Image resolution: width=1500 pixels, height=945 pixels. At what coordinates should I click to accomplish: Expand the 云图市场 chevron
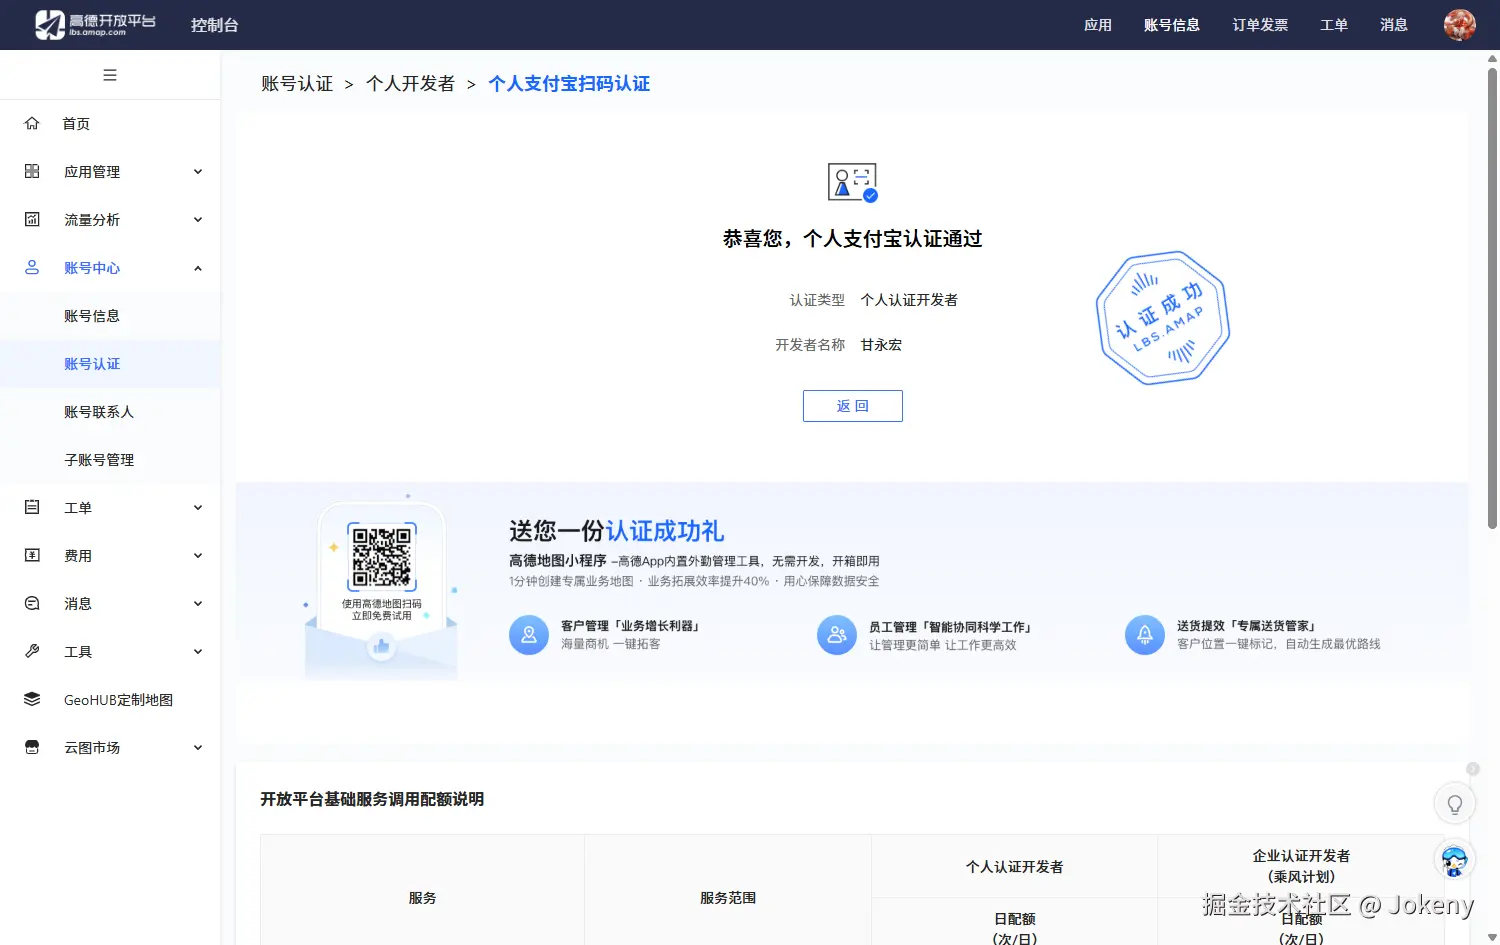198,747
